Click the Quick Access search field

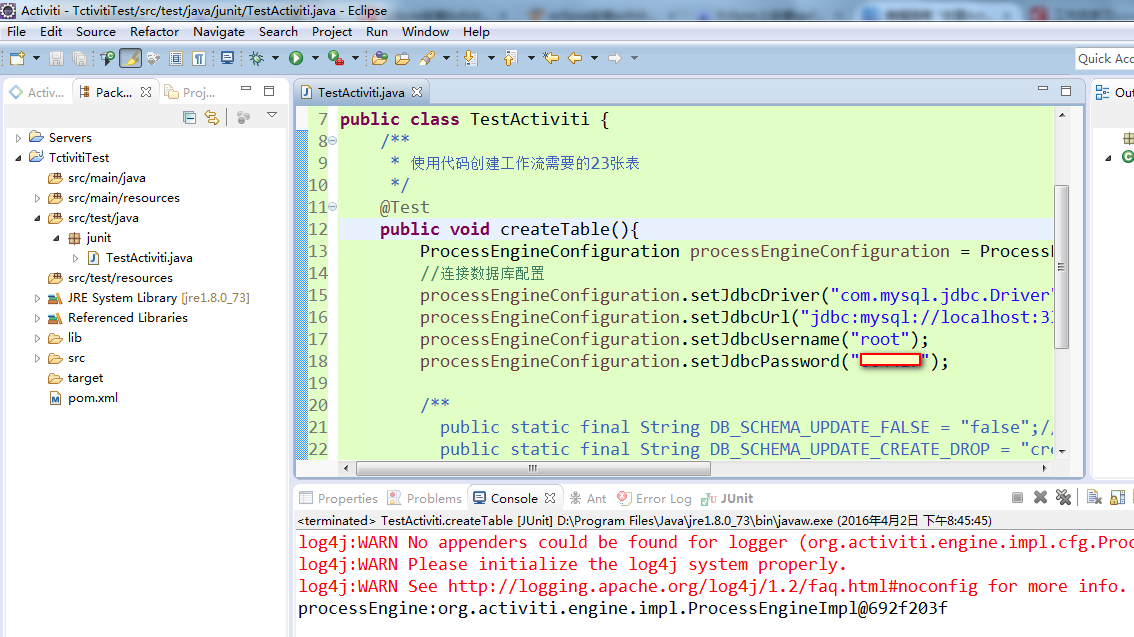pyautogui.click(x=1105, y=59)
